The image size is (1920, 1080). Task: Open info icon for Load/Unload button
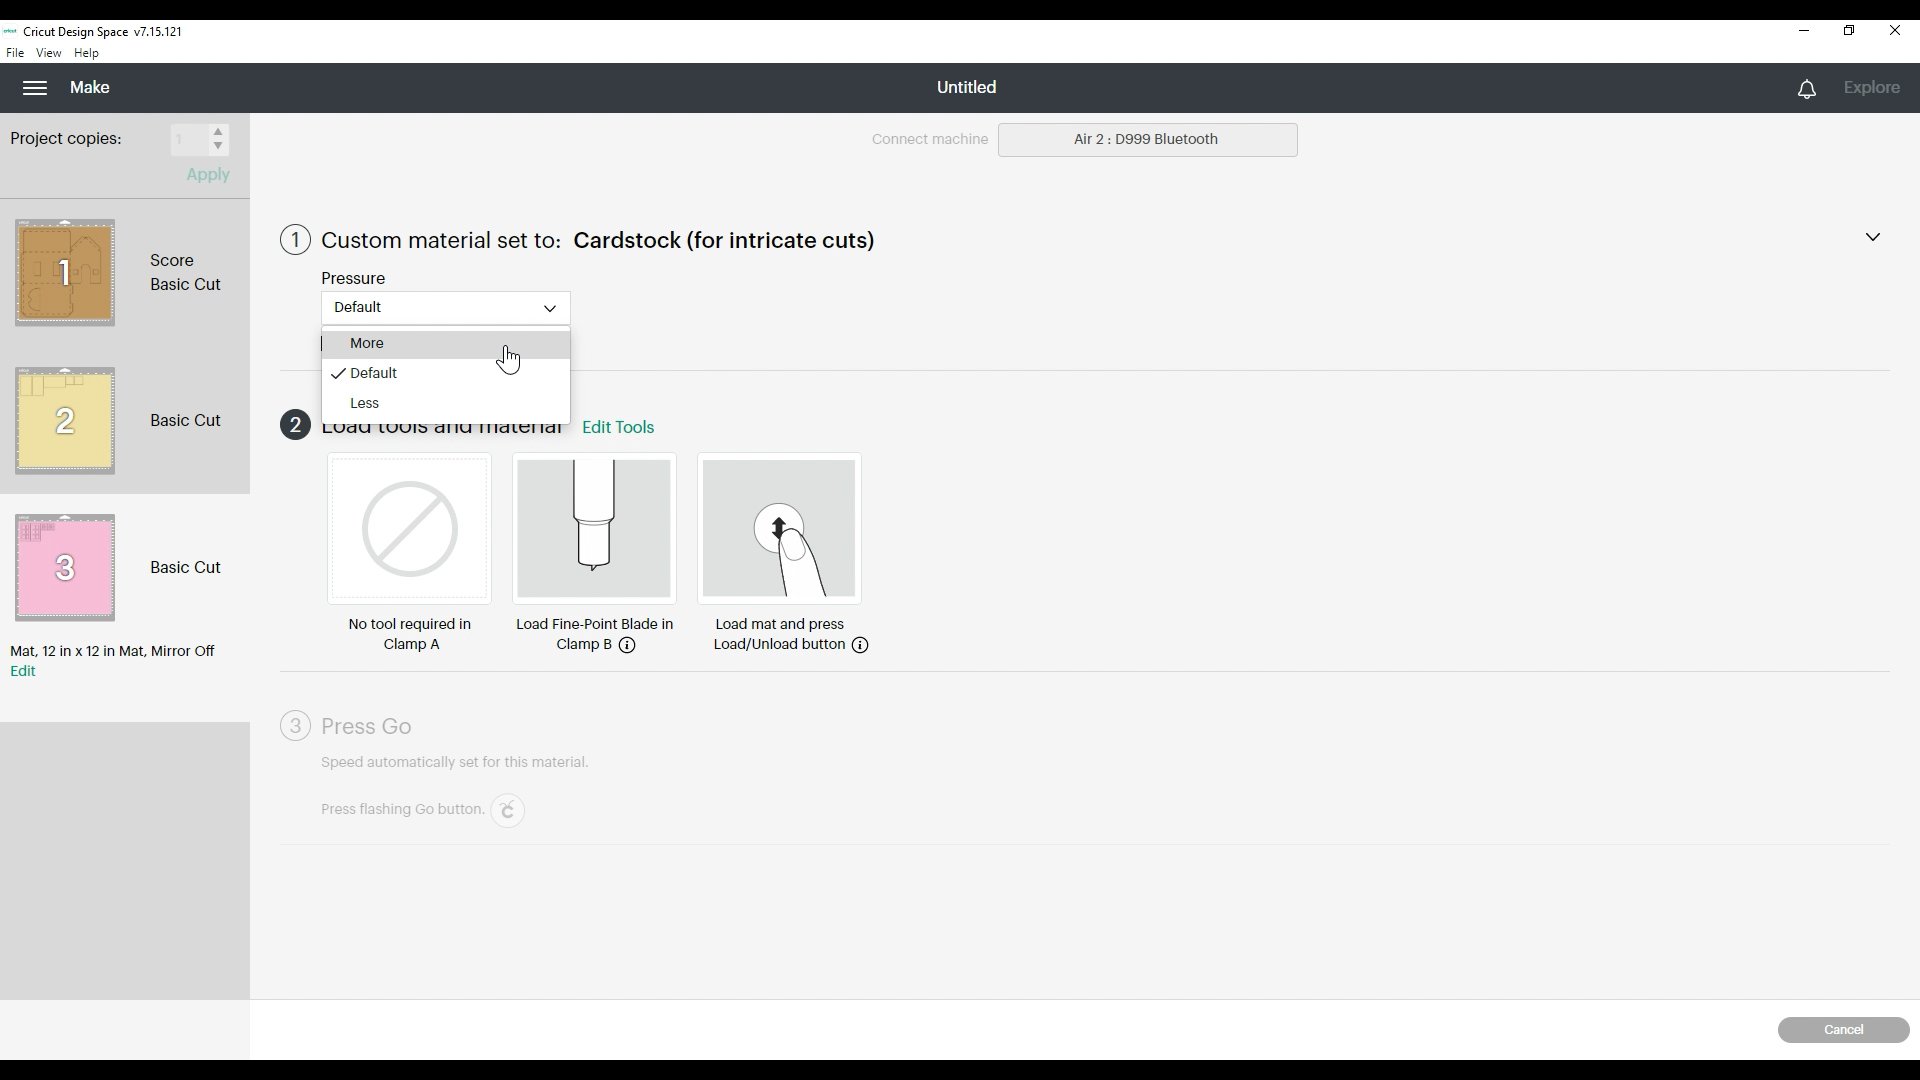coord(860,645)
